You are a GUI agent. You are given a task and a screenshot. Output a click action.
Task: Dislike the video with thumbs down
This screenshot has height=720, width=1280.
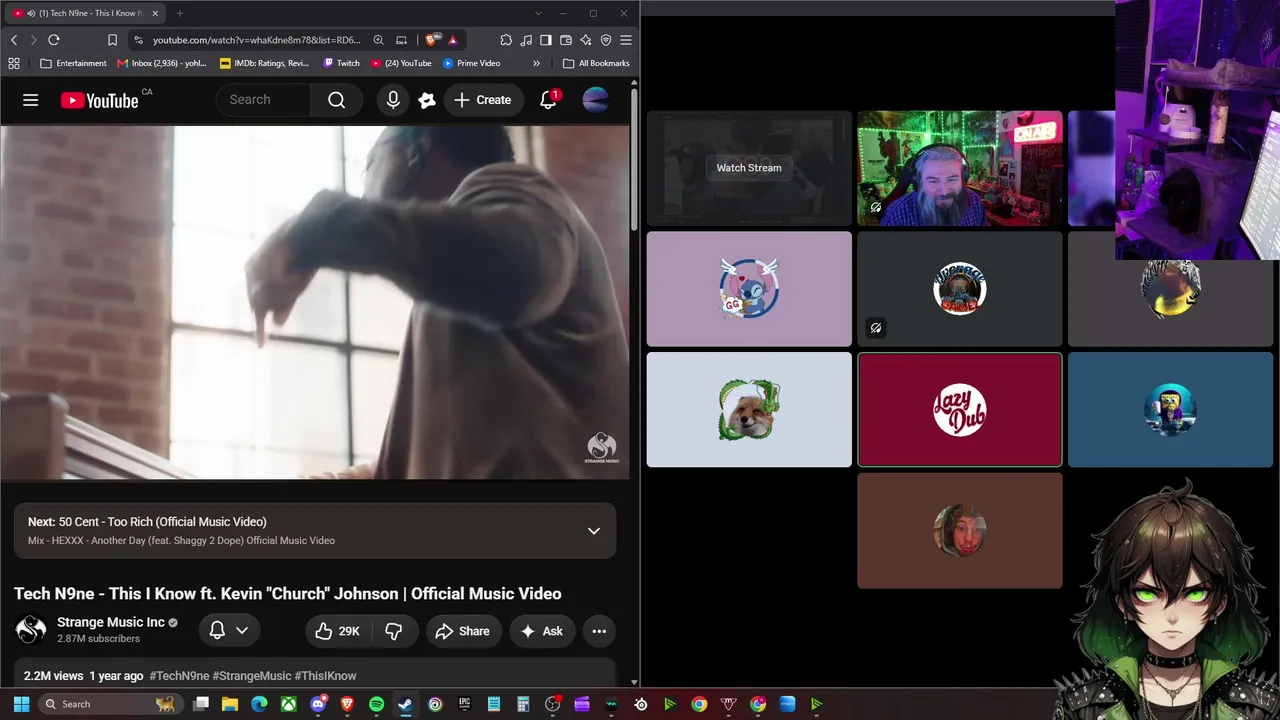coord(394,631)
